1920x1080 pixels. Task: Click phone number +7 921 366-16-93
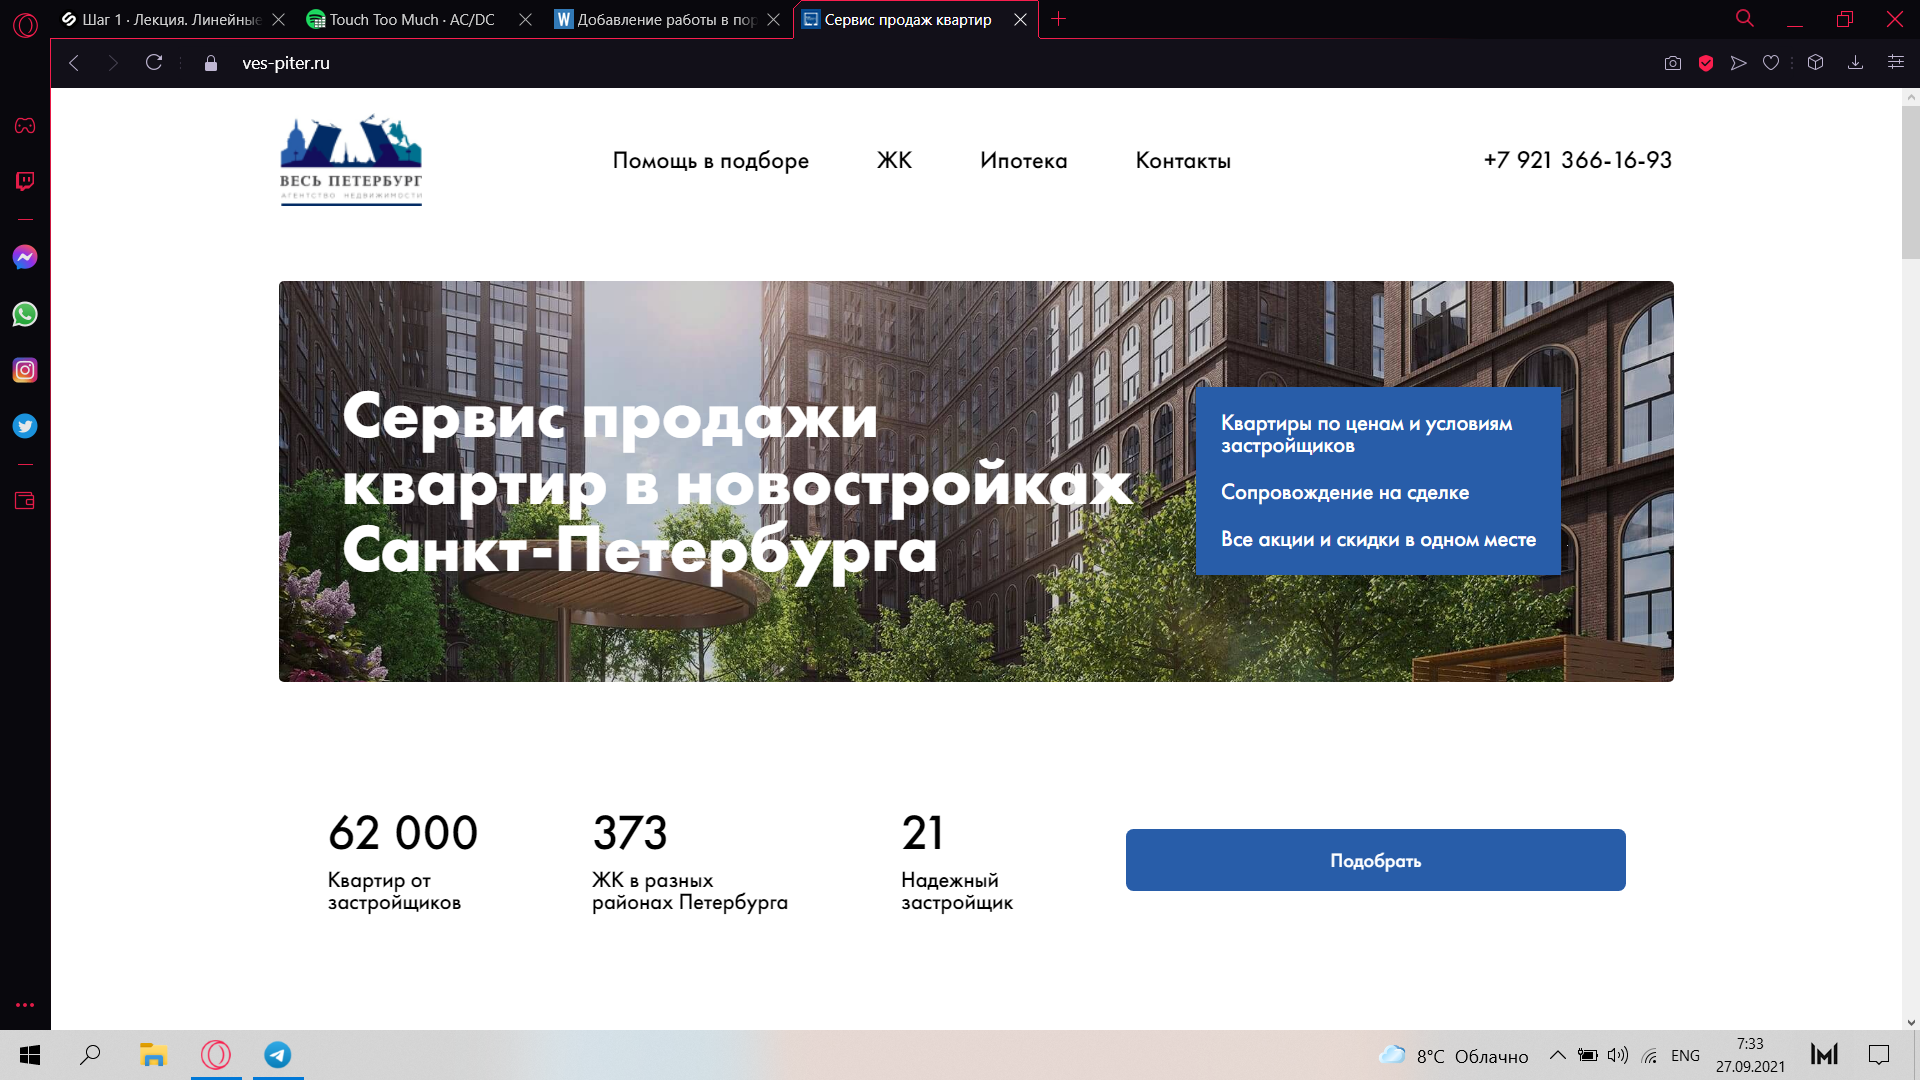pyautogui.click(x=1577, y=160)
